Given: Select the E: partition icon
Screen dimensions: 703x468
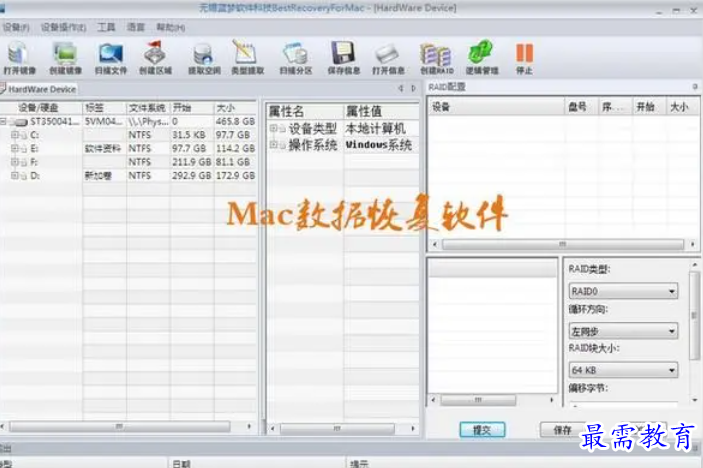Looking at the screenshot, I should [24, 149].
